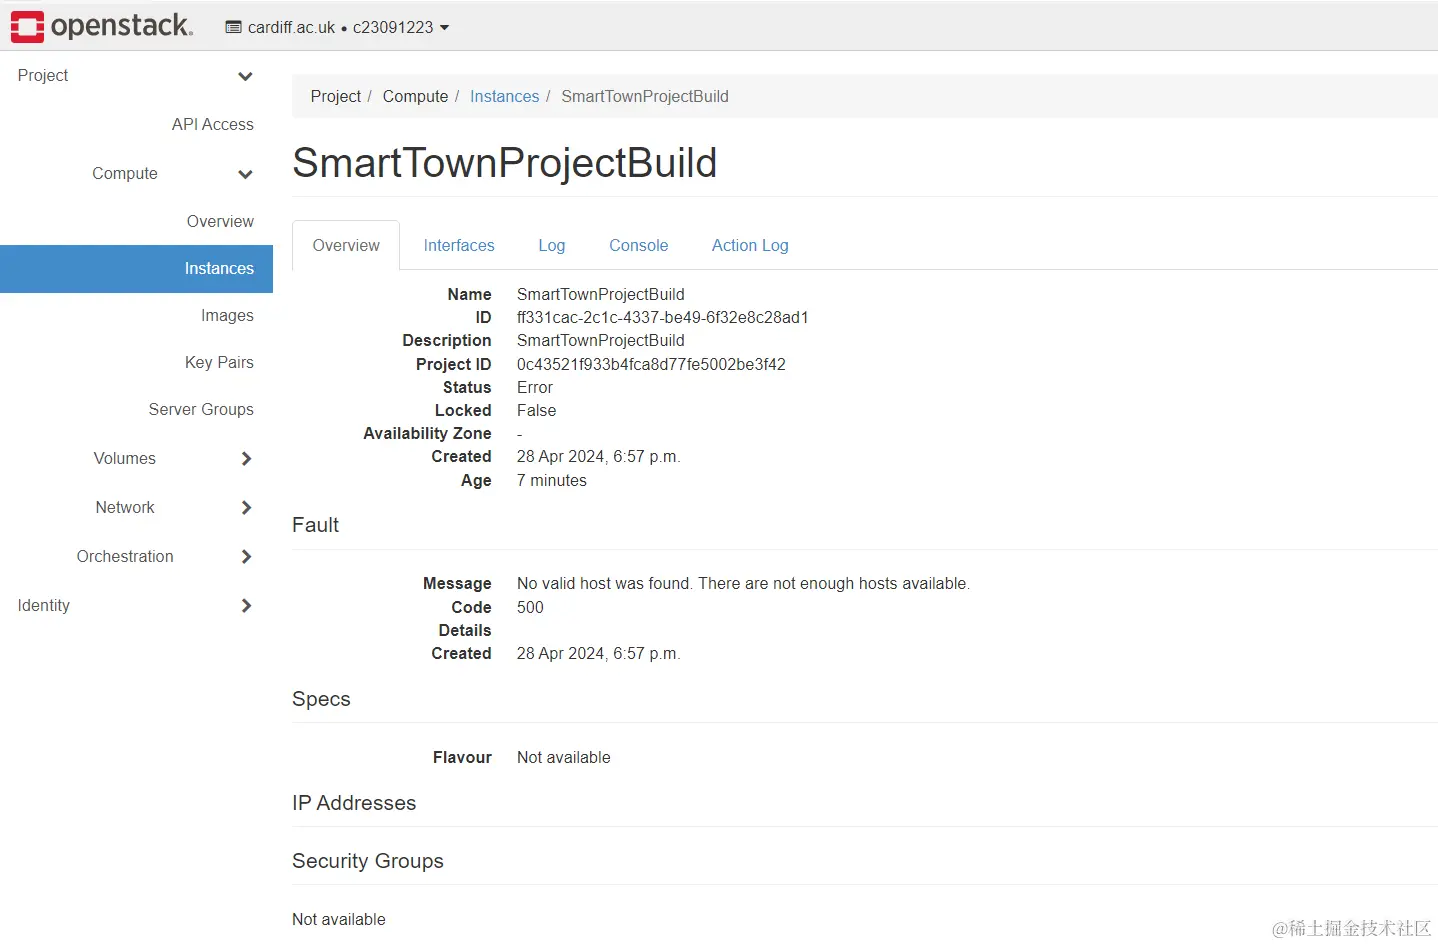Expand the Network section chevron
Screen dimensions: 1438x945
click(246, 507)
